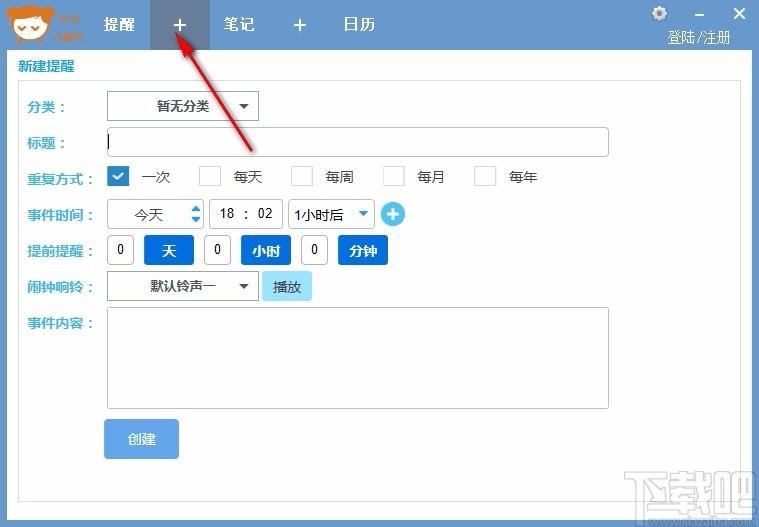
Task: Click the add reminder plus icon
Action: 180,25
